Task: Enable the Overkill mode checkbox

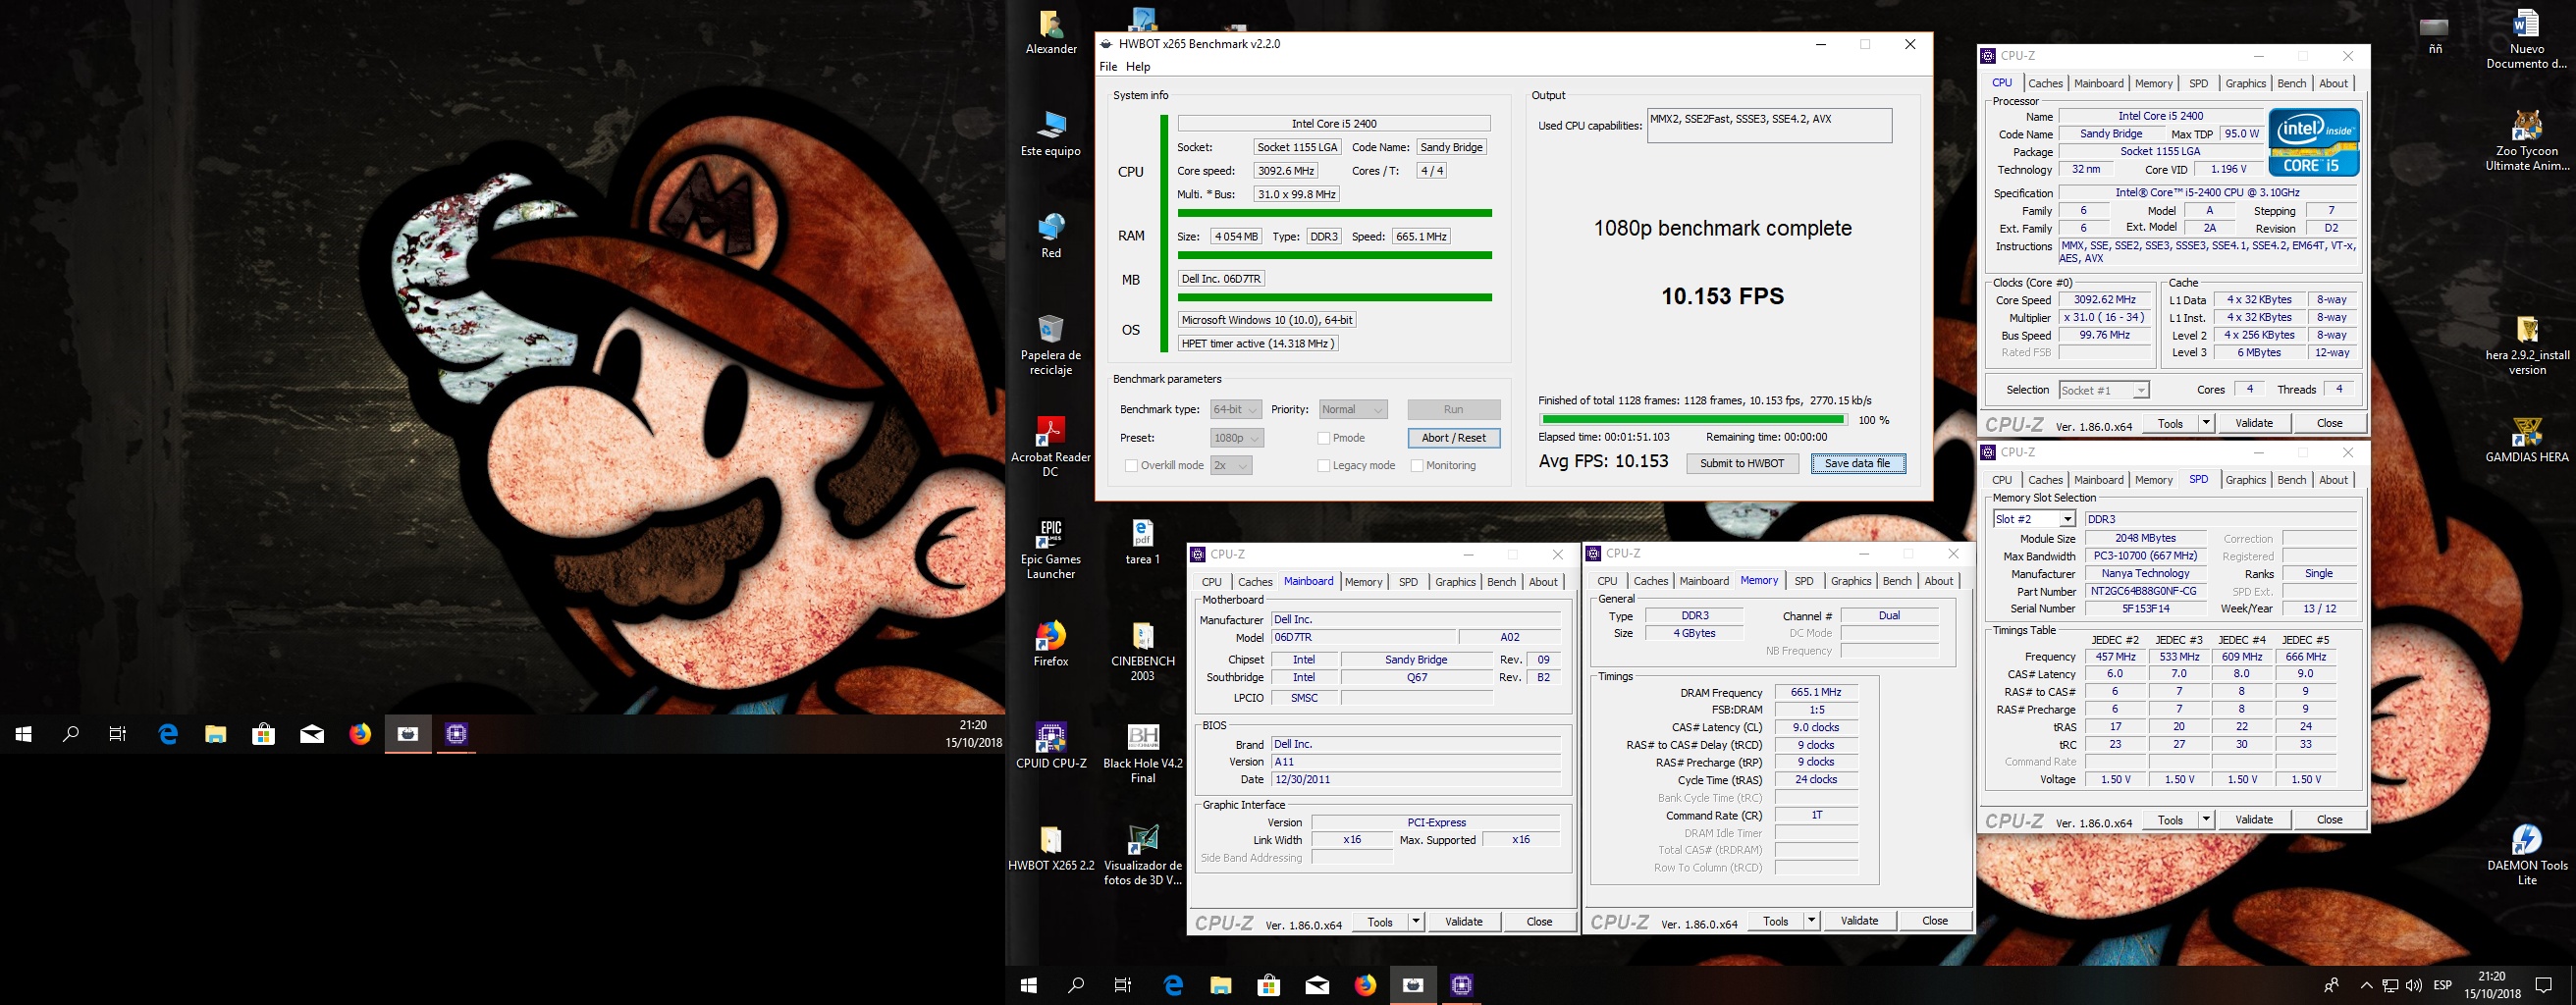Action: 1131,466
